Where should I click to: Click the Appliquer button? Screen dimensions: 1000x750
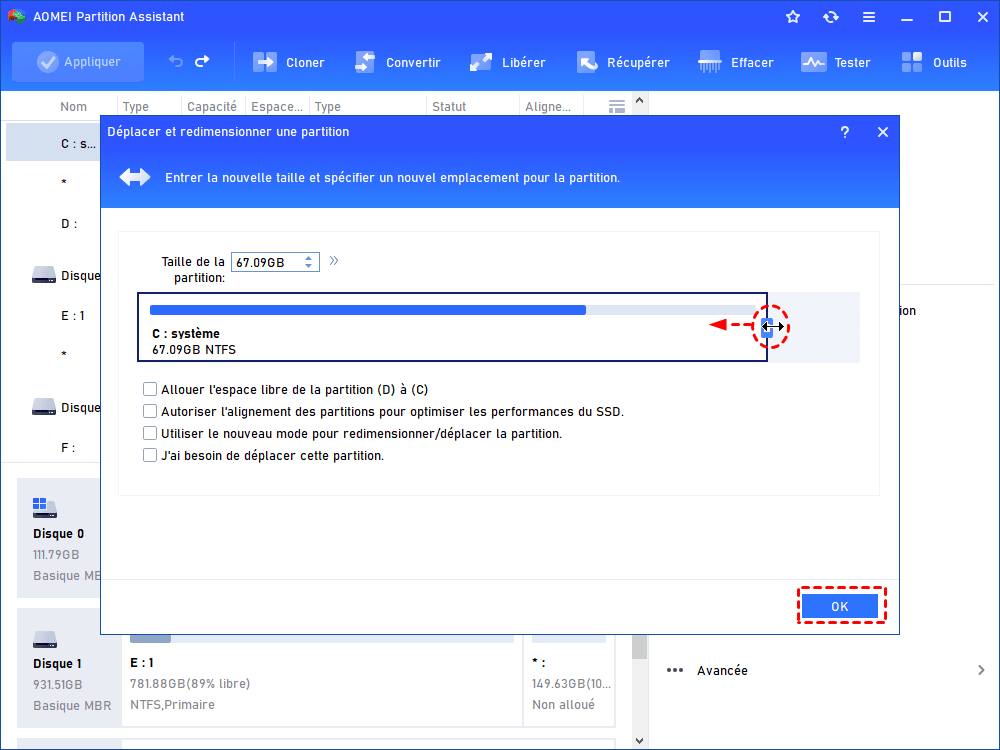click(x=78, y=62)
